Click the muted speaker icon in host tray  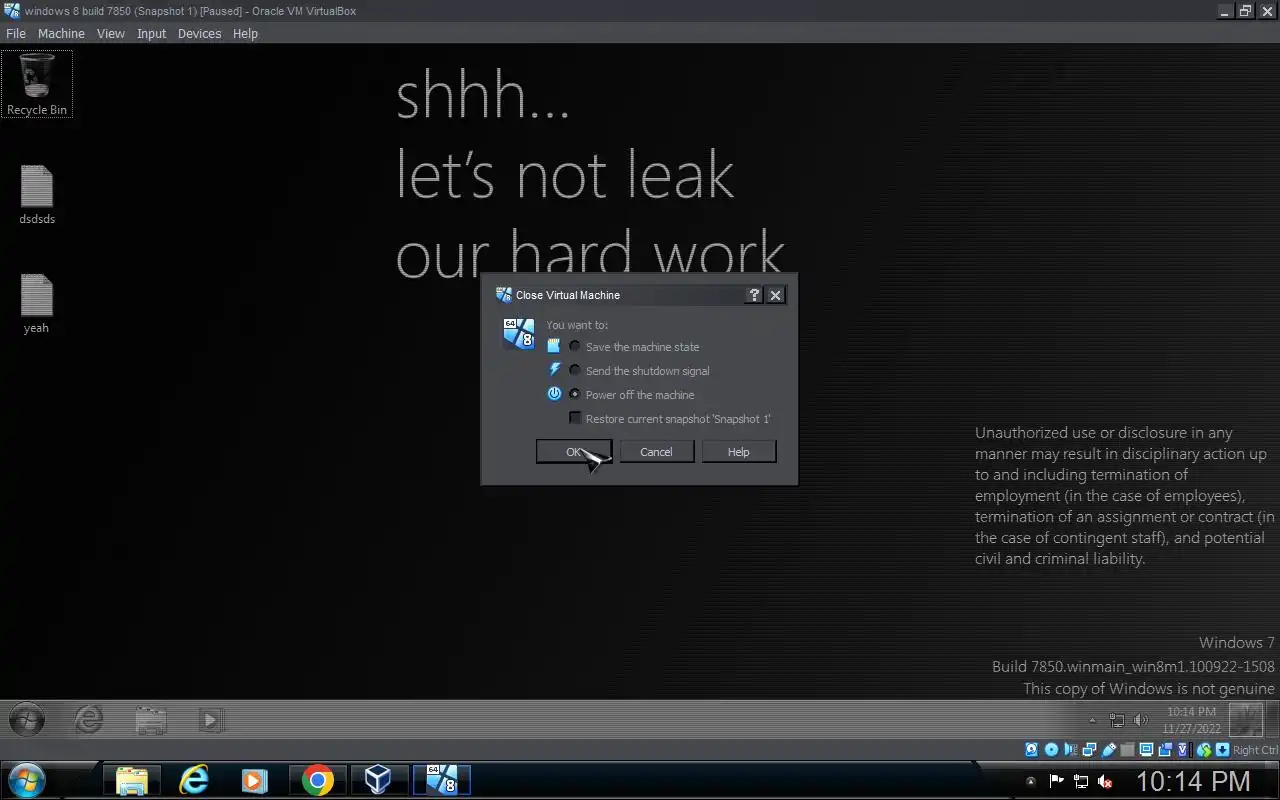pyautogui.click(x=1105, y=781)
